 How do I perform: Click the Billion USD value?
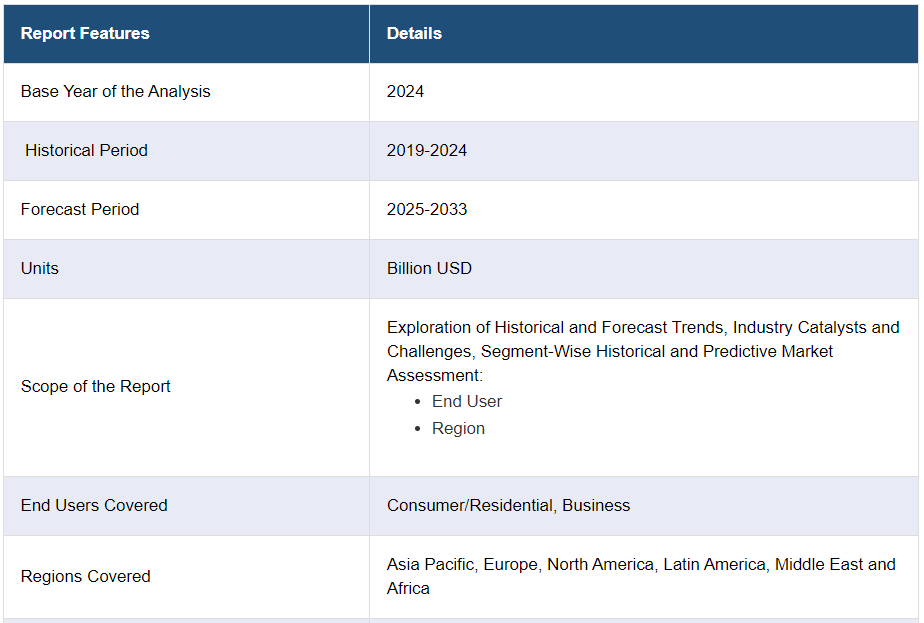pos(429,268)
